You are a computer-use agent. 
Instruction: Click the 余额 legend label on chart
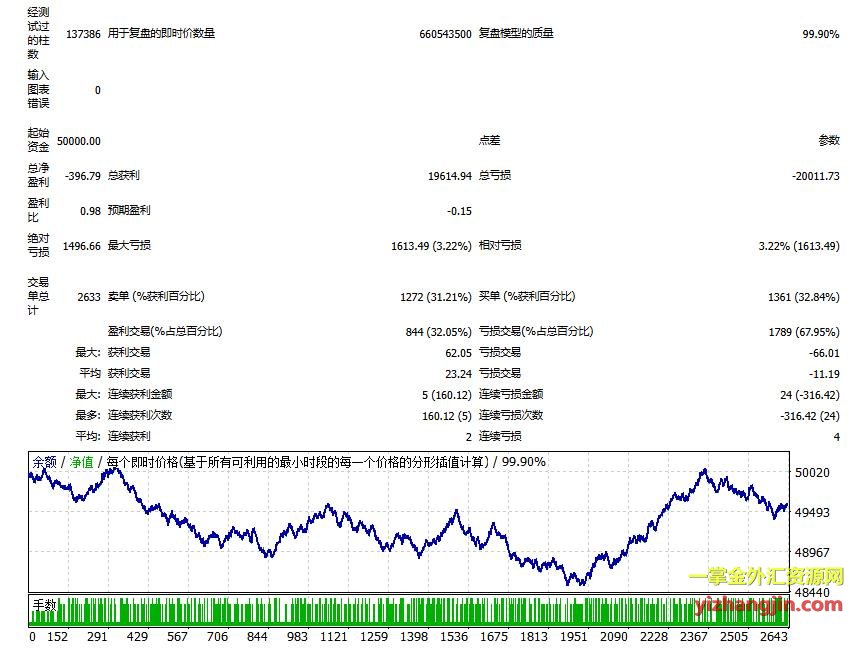pos(45,462)
